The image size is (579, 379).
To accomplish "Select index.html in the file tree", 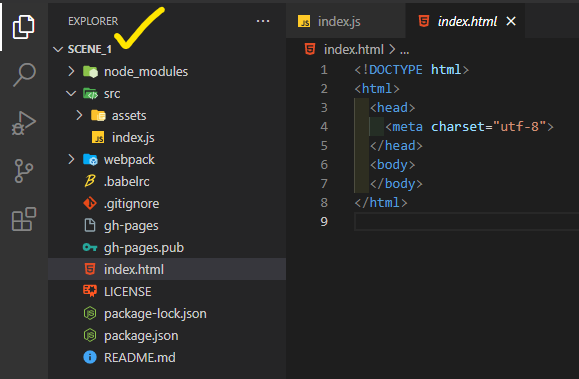I will [x=167, y=269].
